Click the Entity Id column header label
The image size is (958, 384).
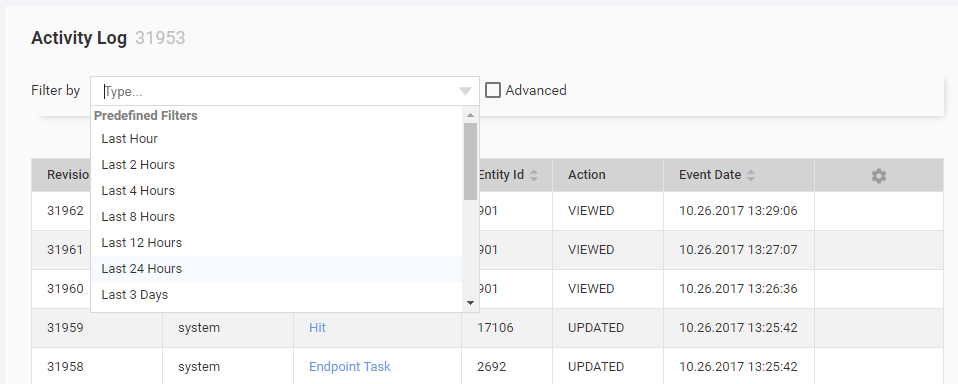coord(501,175)
